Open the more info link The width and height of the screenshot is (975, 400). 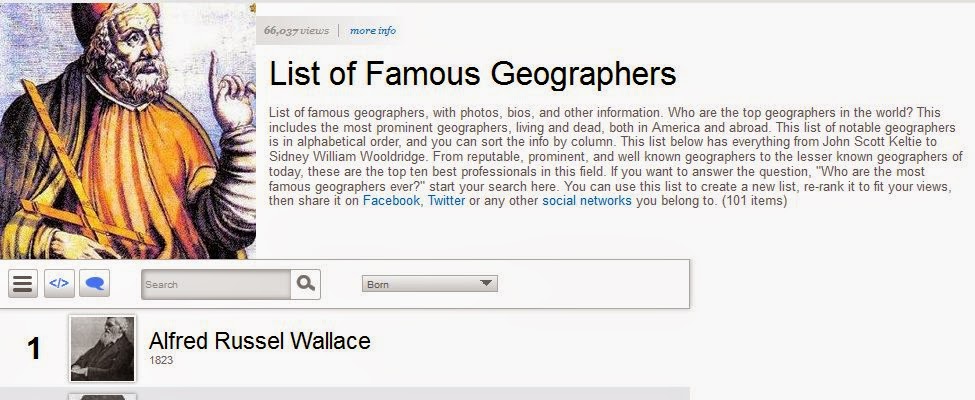tap(372, 30)
